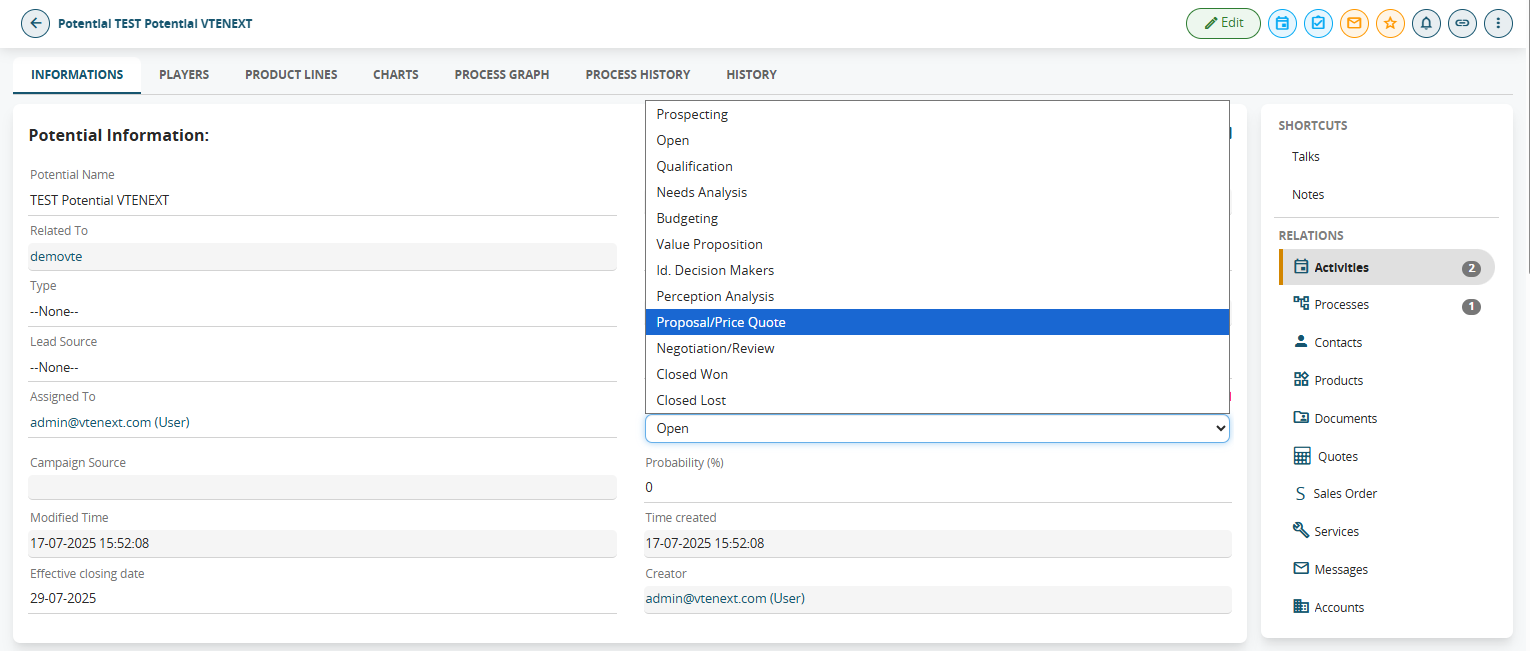This screenshot has width=1530, height=651.
Task: Click the notification bell icon
Action: click(x=1426, y=23)
